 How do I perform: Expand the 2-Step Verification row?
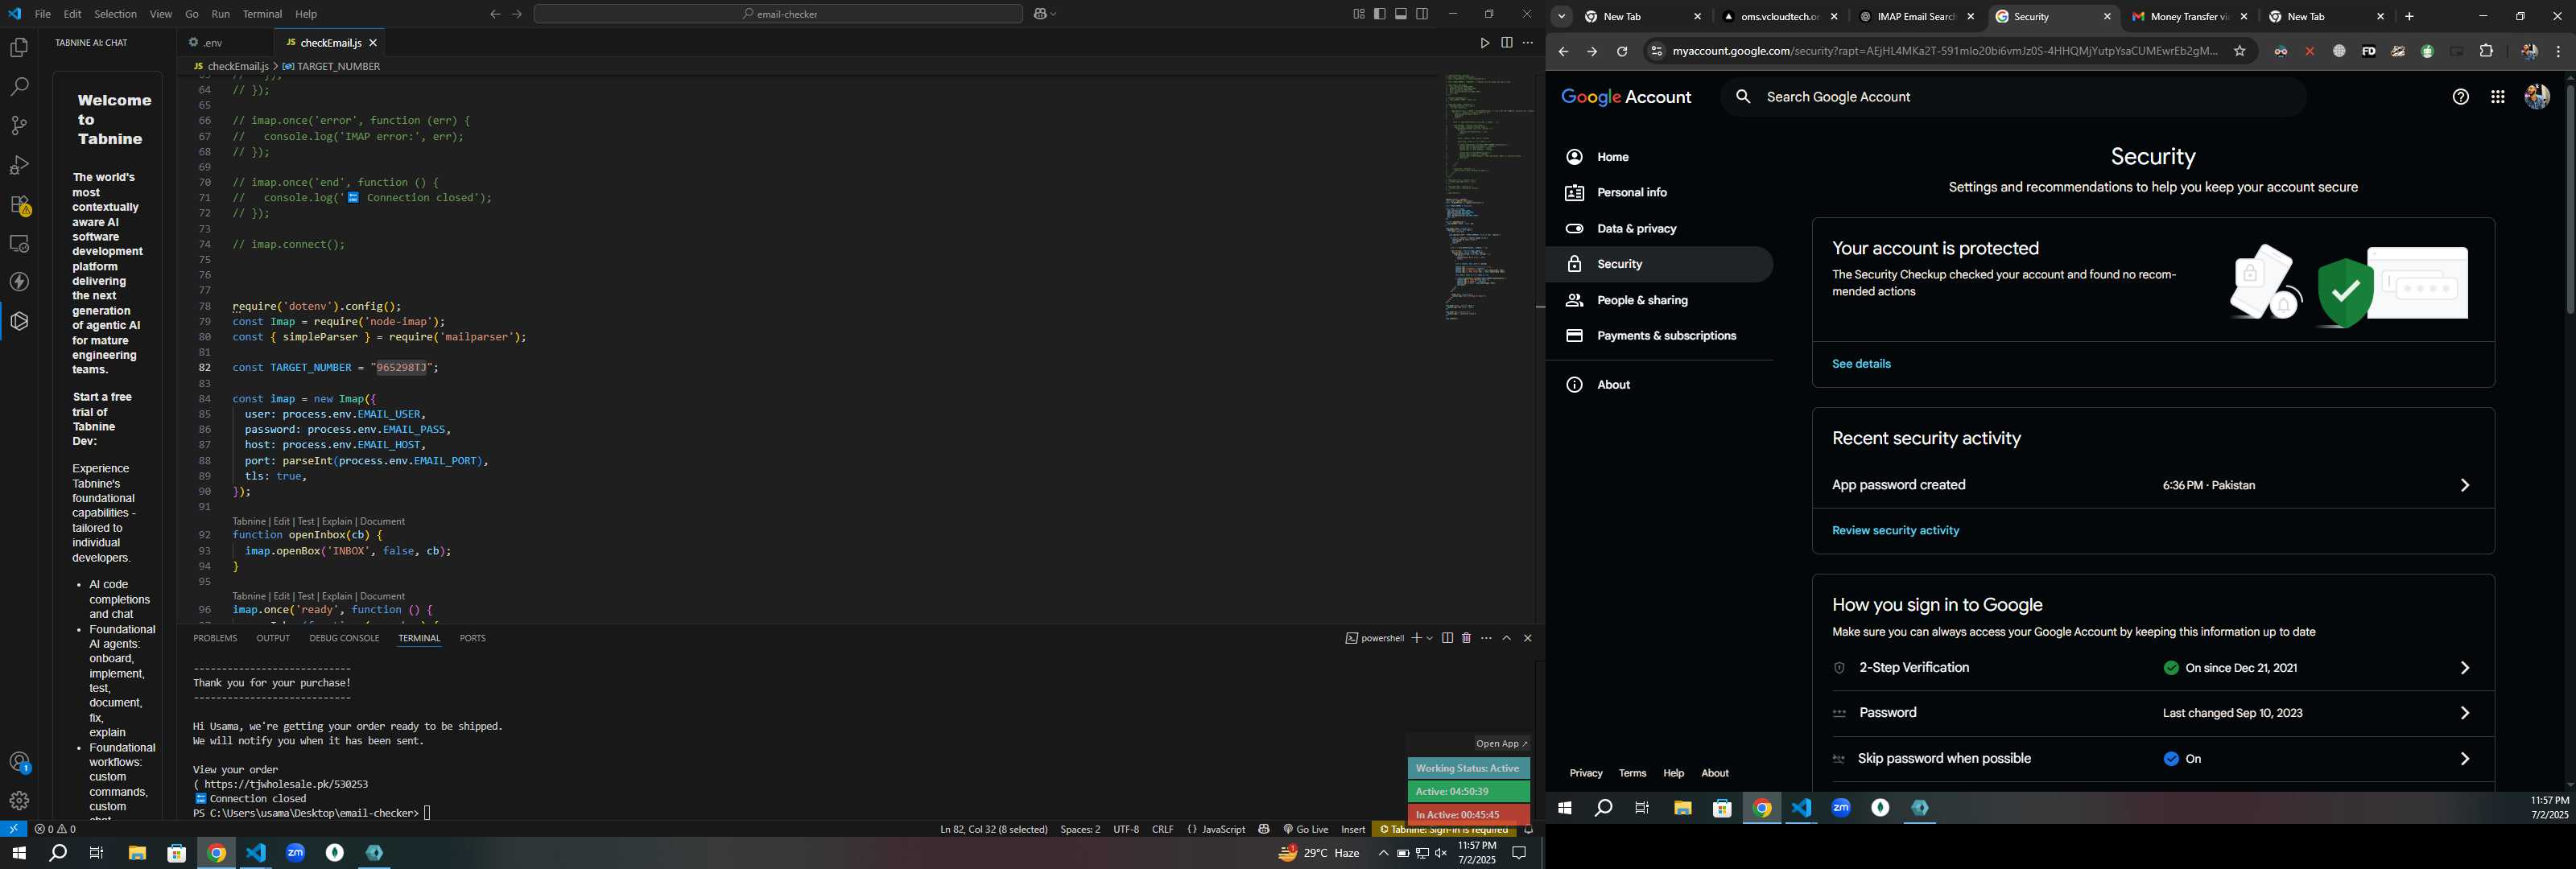point(2153,668)
